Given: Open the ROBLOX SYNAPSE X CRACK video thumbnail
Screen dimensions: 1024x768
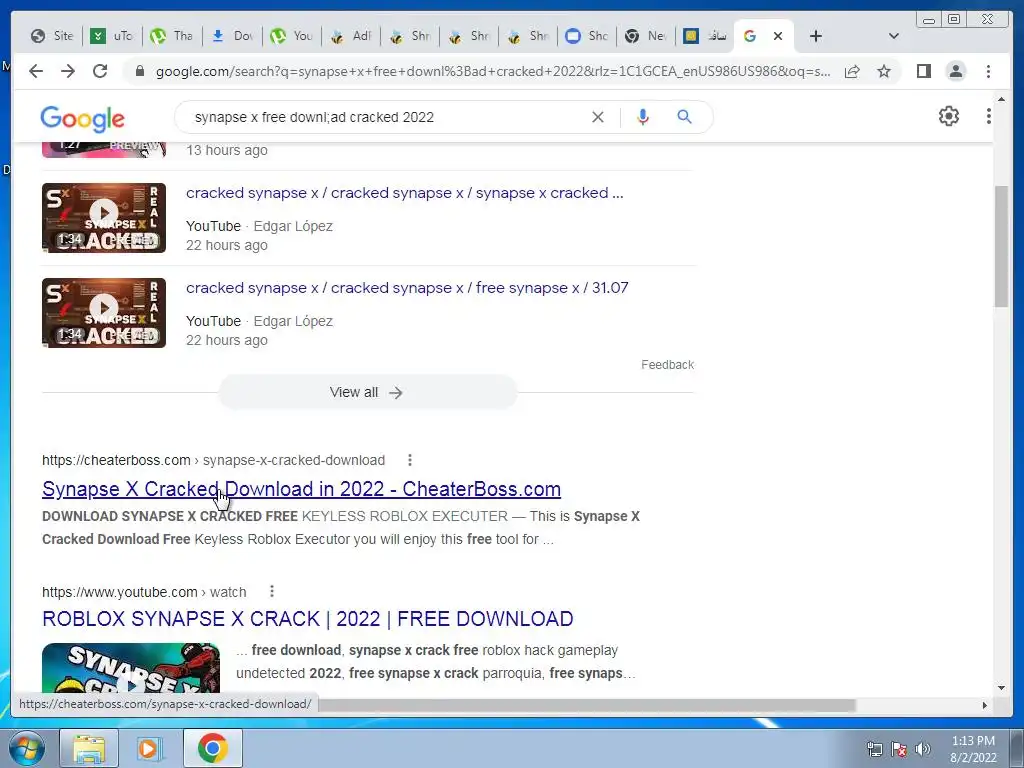Looking at the screenshot, I should [131, 667].
